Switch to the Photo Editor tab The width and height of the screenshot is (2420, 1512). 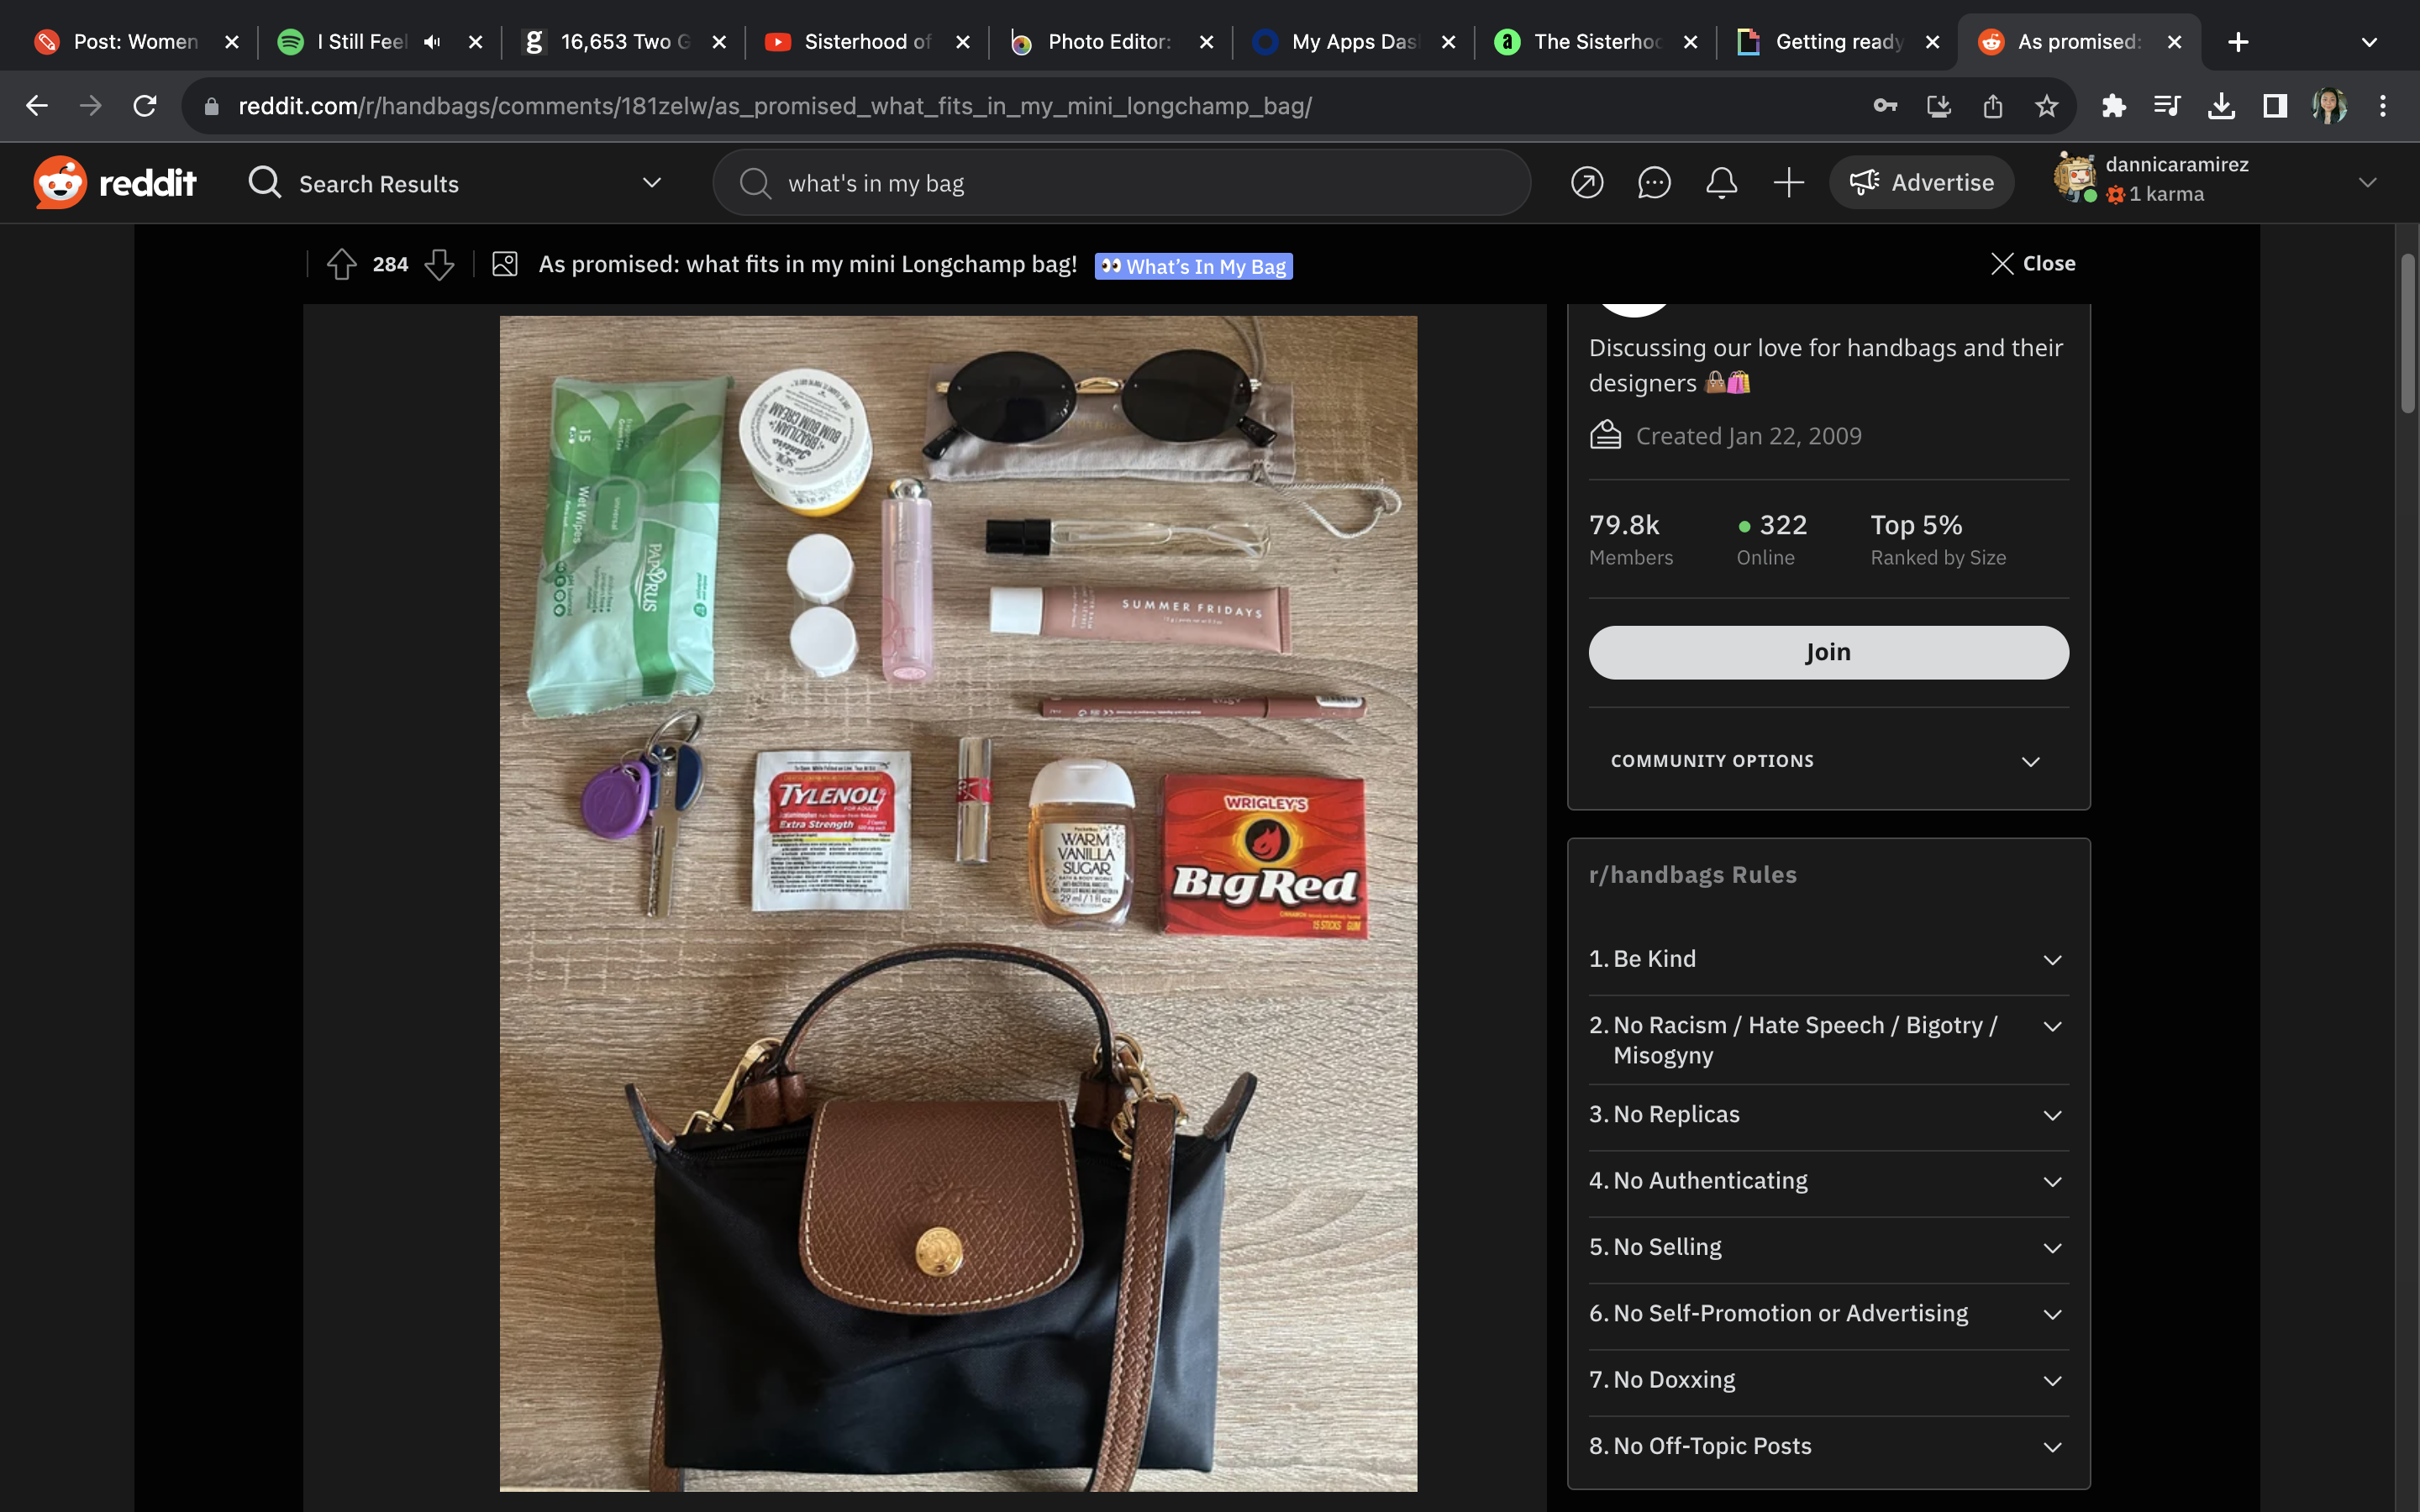pos(1107,42)
